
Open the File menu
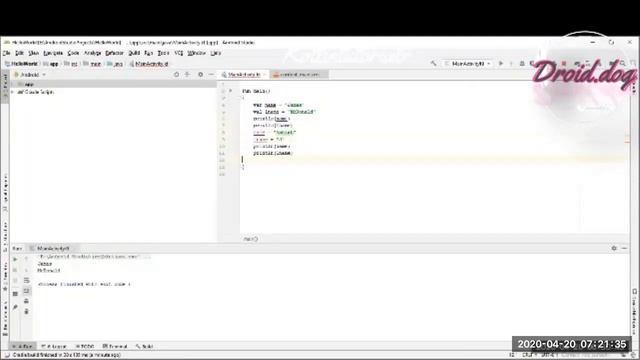pos(7,53)
